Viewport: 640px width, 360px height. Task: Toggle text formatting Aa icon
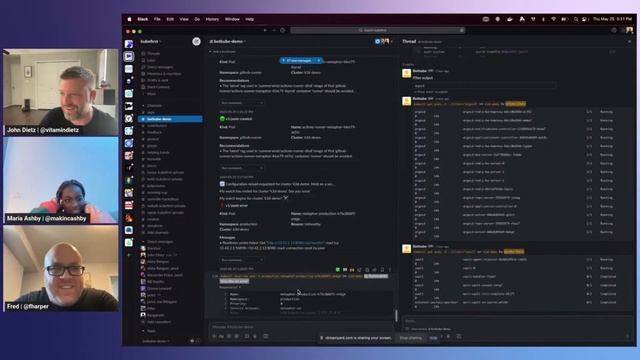(x=221, y=336)
